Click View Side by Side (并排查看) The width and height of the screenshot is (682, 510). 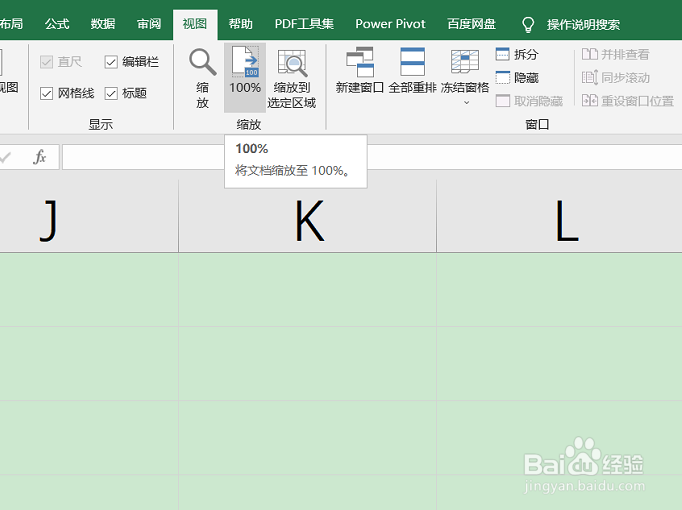tap(615, 54)
